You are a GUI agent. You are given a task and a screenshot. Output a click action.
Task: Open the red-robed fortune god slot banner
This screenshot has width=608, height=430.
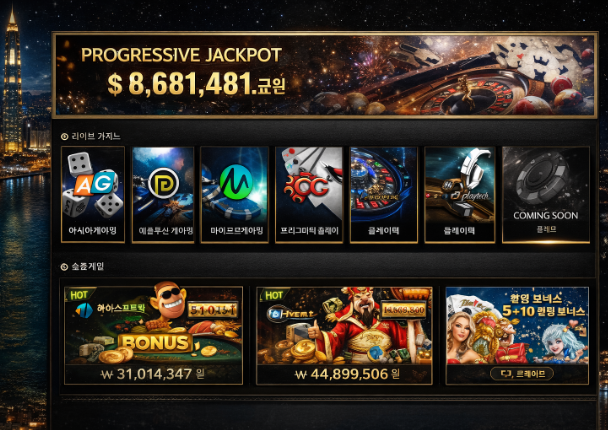[344, 335]
